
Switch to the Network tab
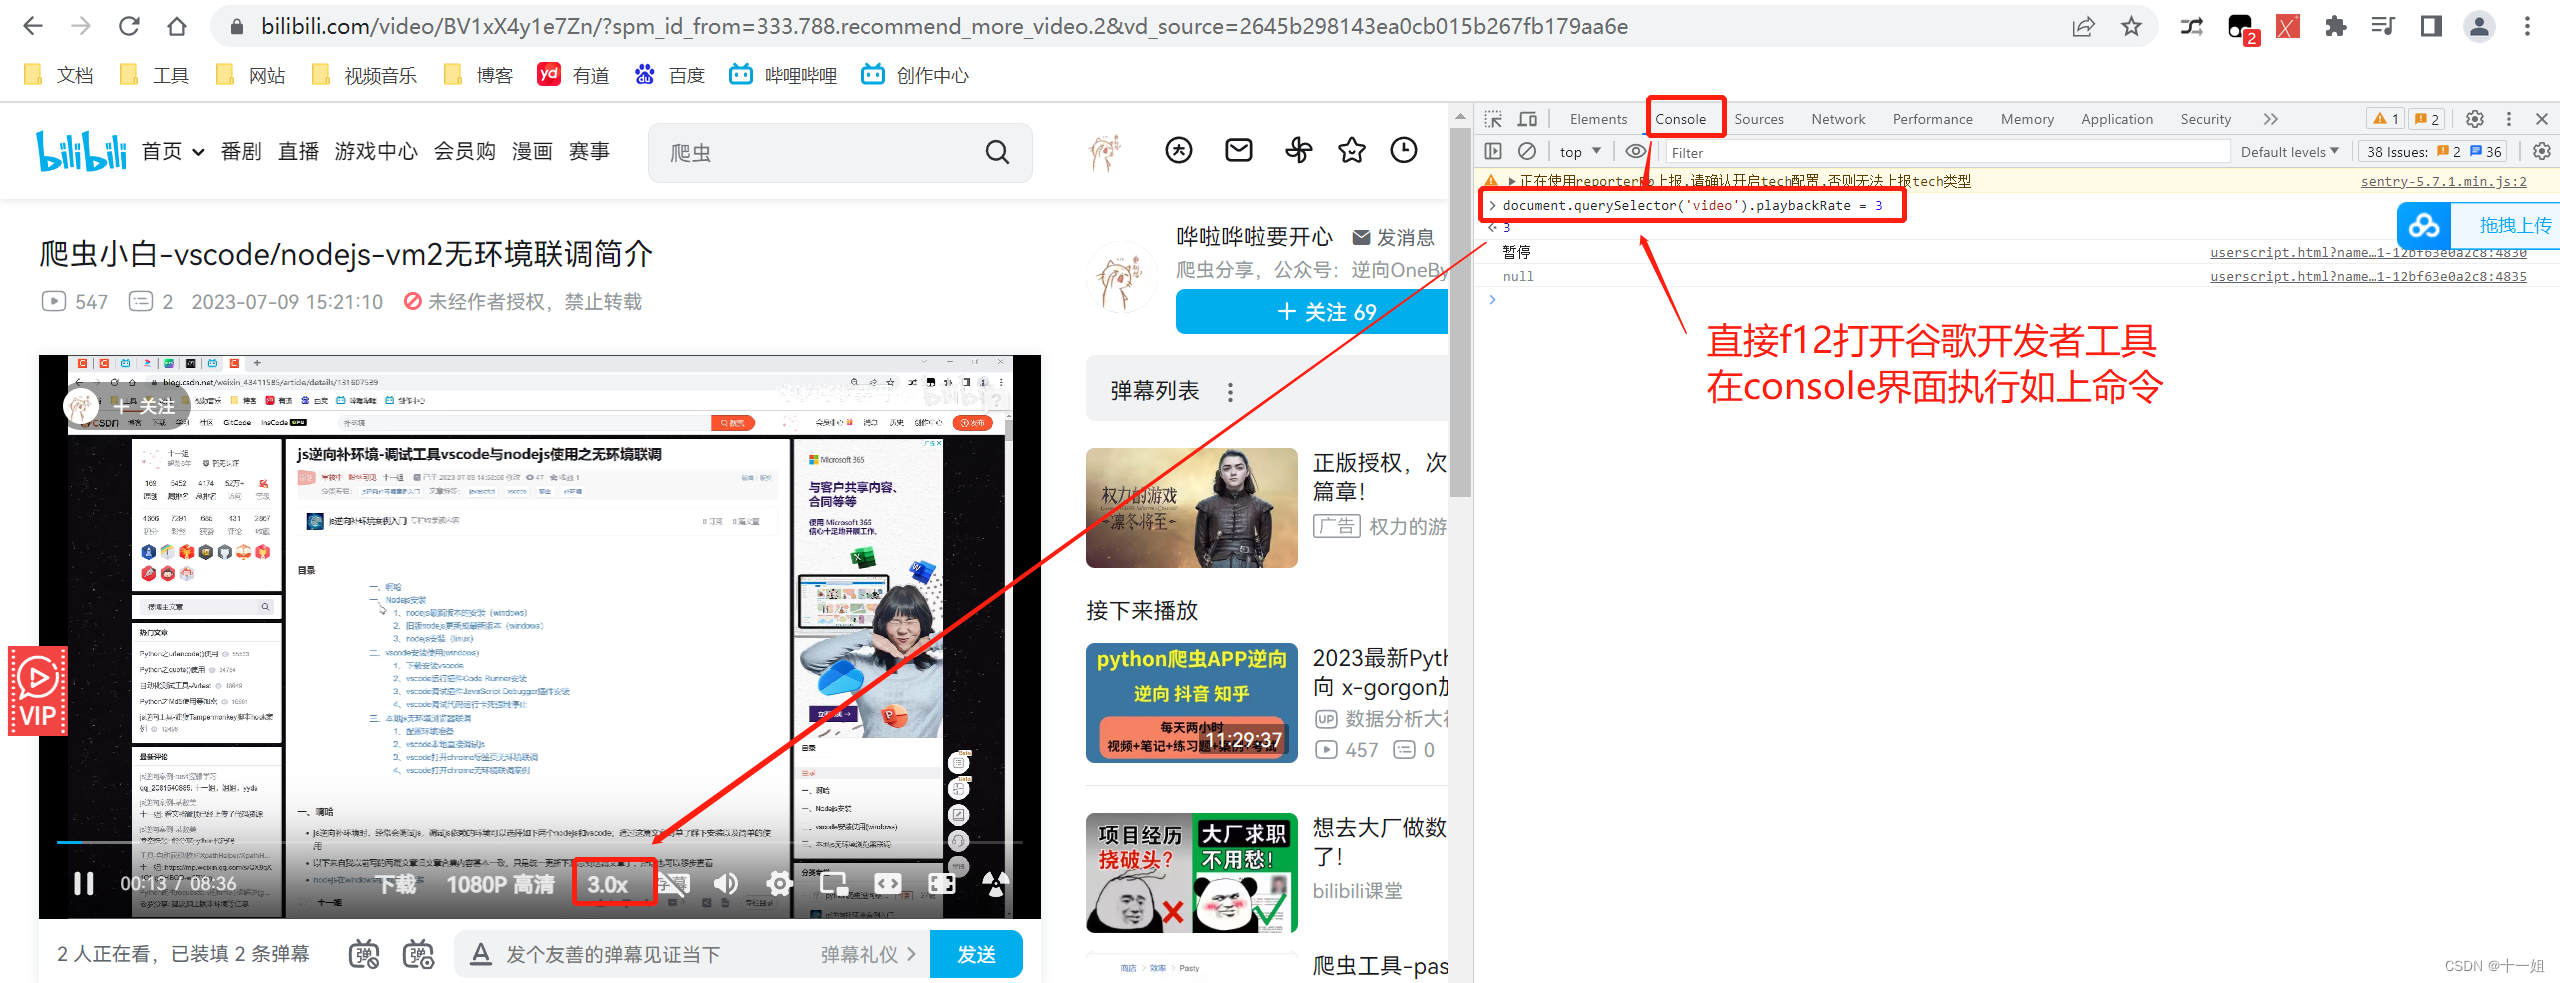tap(1838, 119)
